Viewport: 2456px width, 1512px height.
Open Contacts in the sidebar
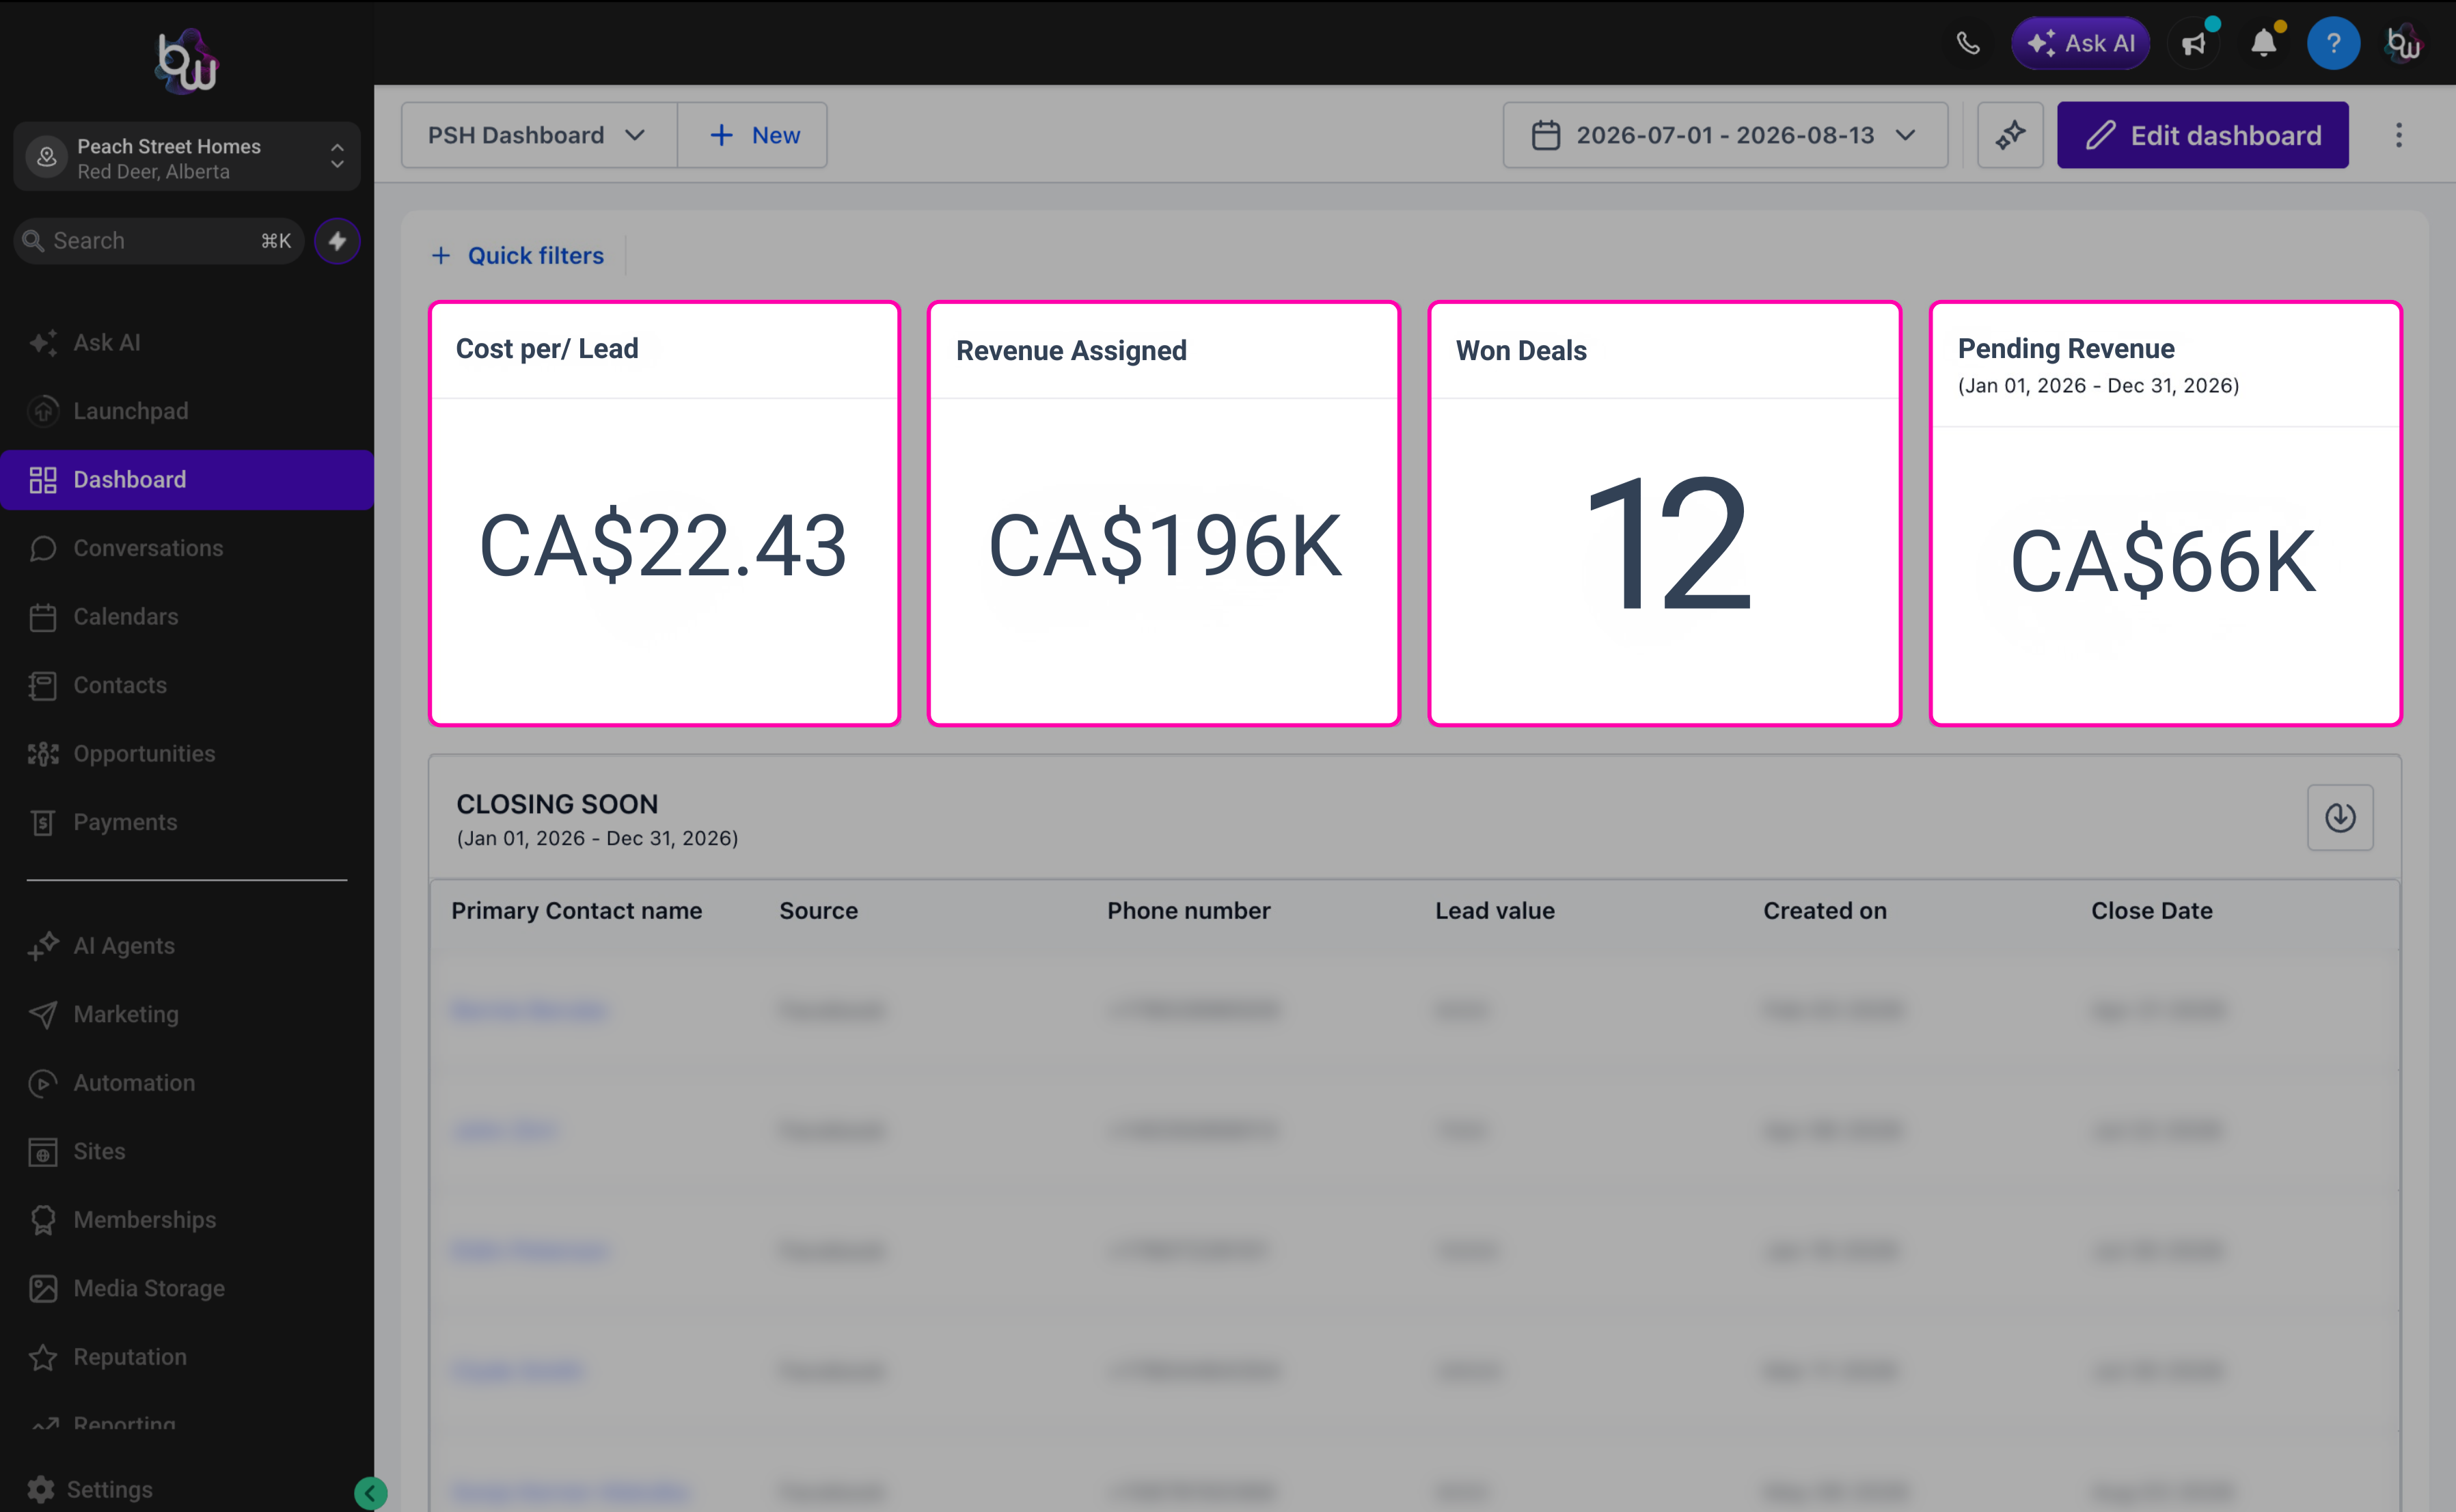click(x=187, y=685)
